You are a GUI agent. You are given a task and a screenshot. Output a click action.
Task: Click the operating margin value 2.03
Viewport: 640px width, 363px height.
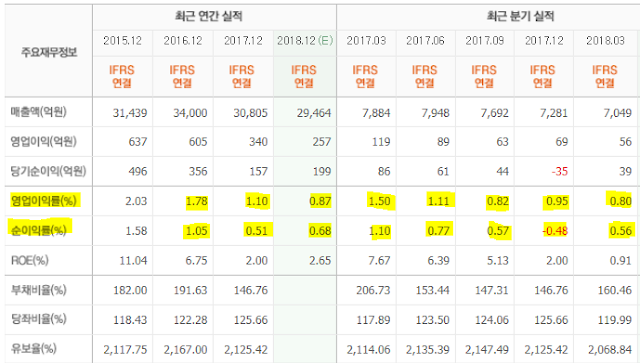tap(136, 201)
